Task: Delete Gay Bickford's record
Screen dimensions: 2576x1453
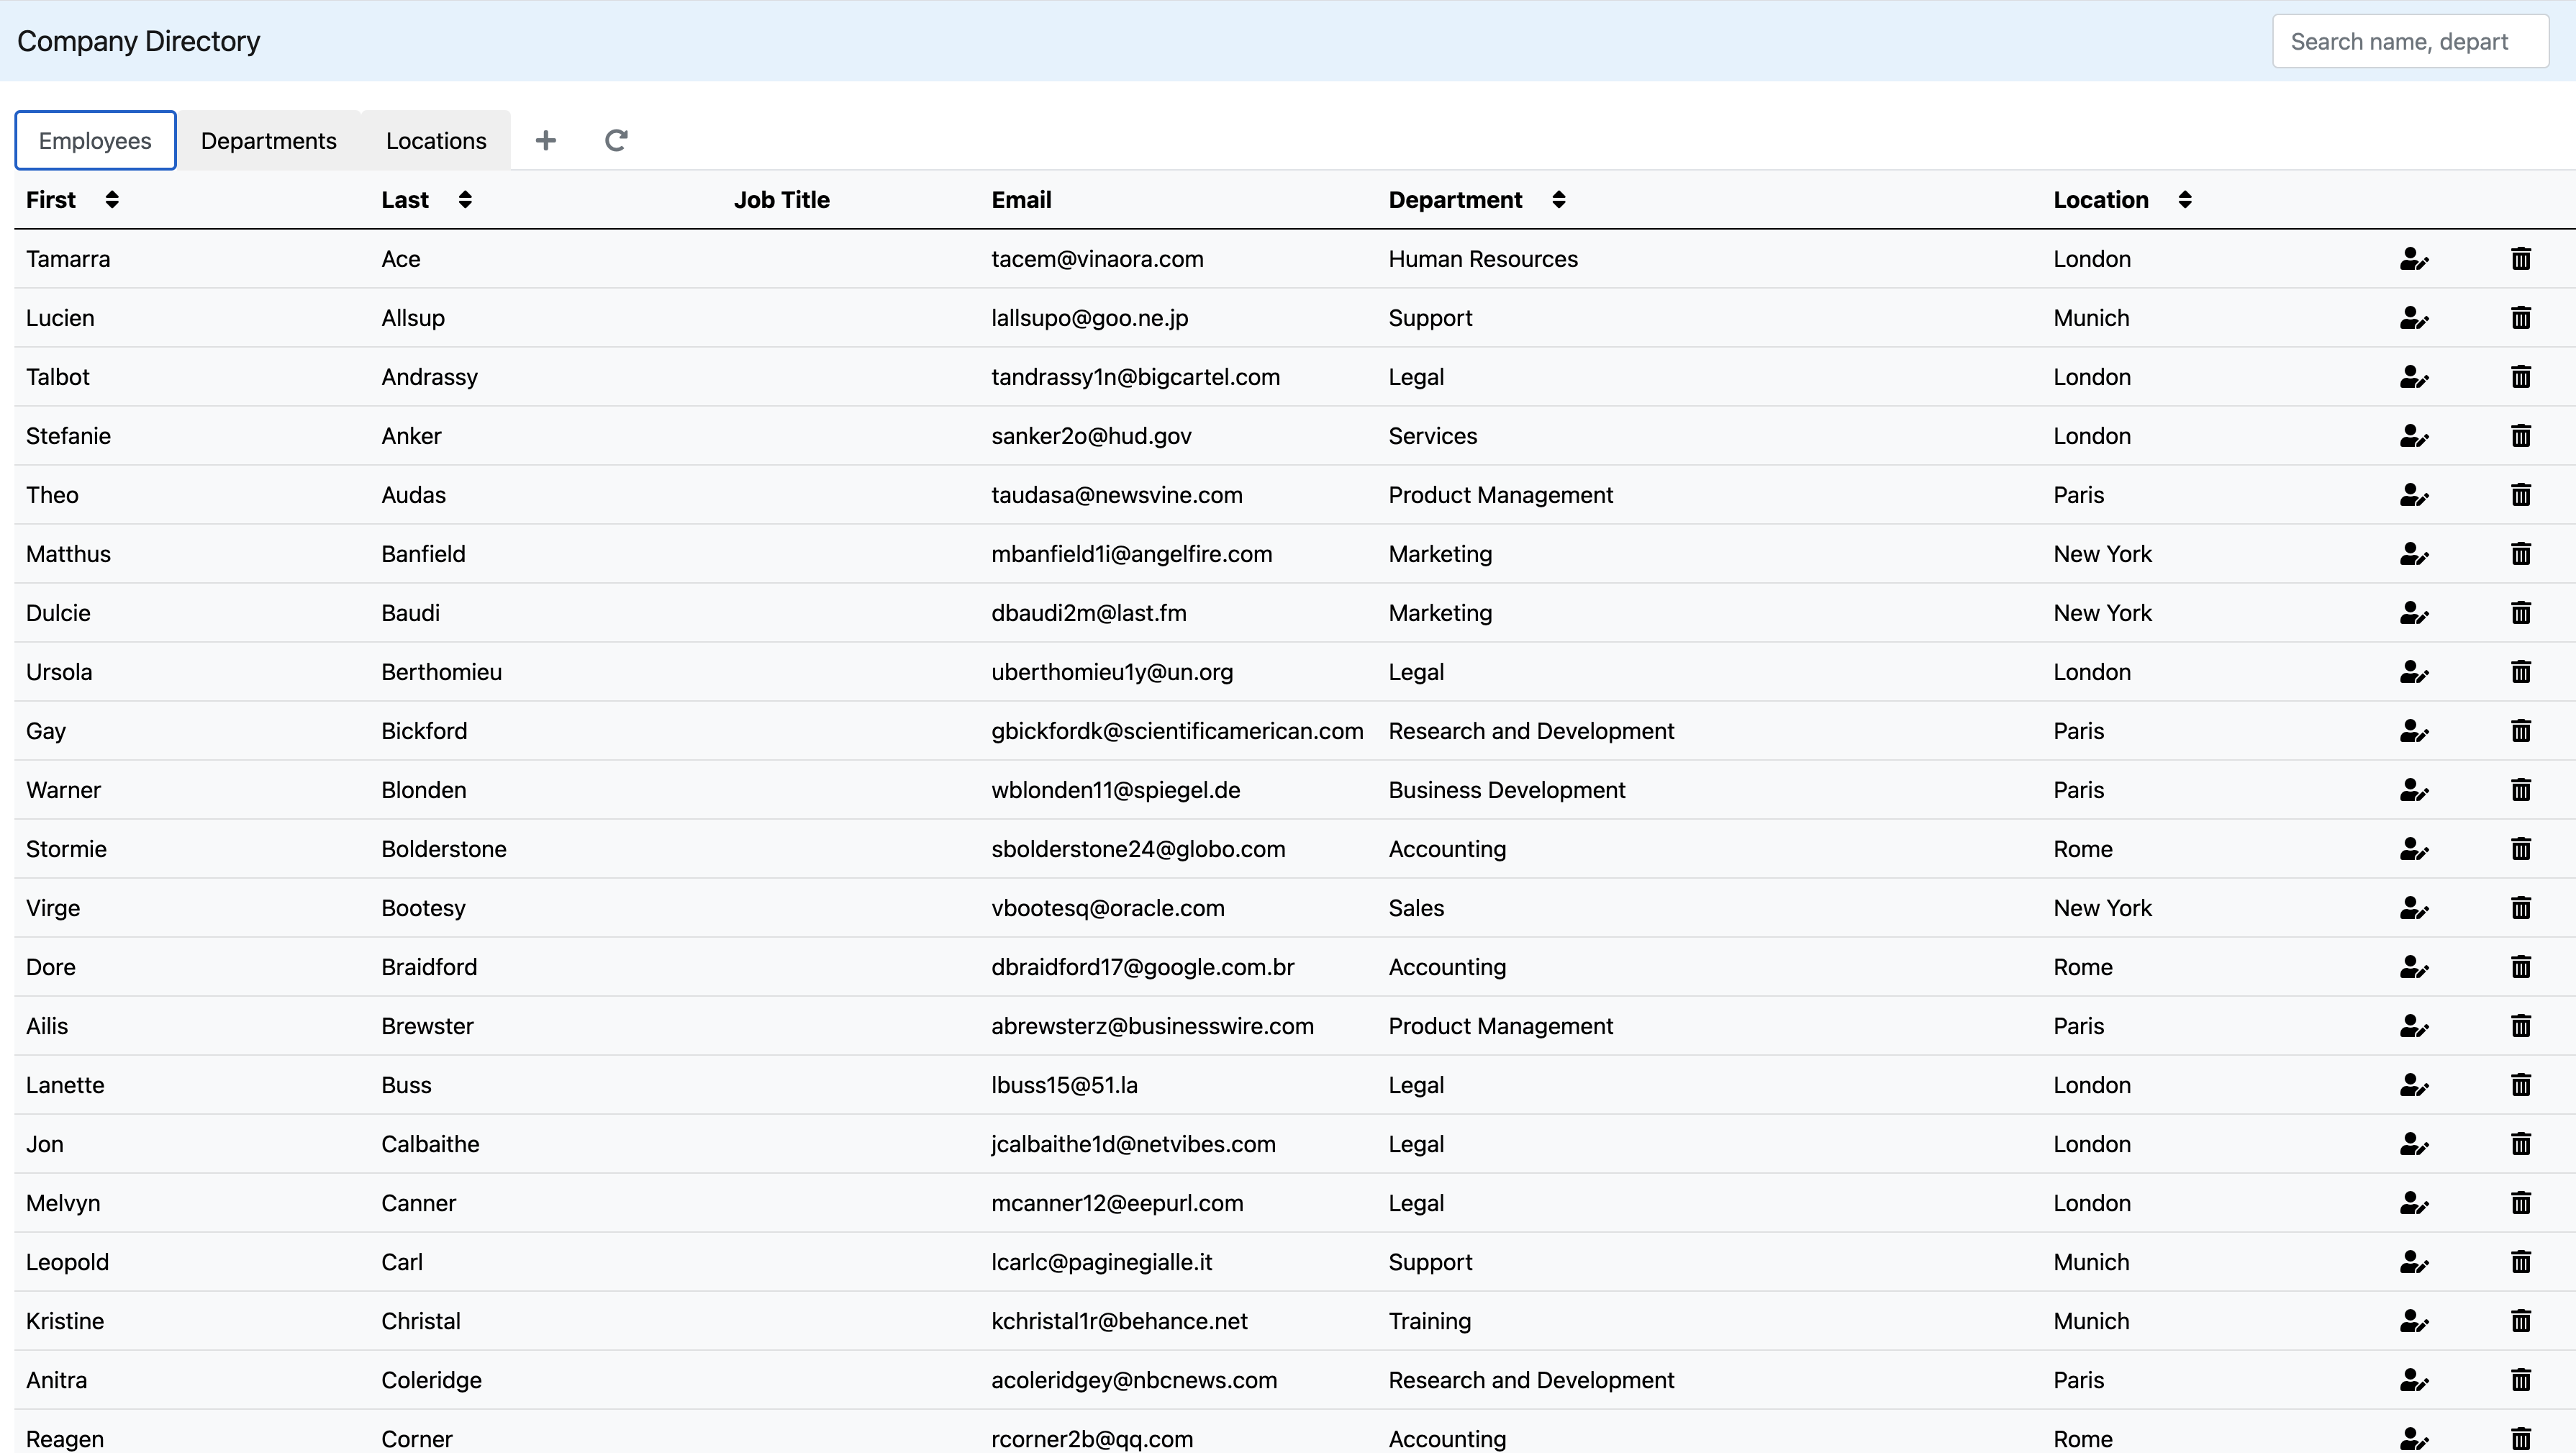Action: pyautogui.click(x=2521, y=731)
